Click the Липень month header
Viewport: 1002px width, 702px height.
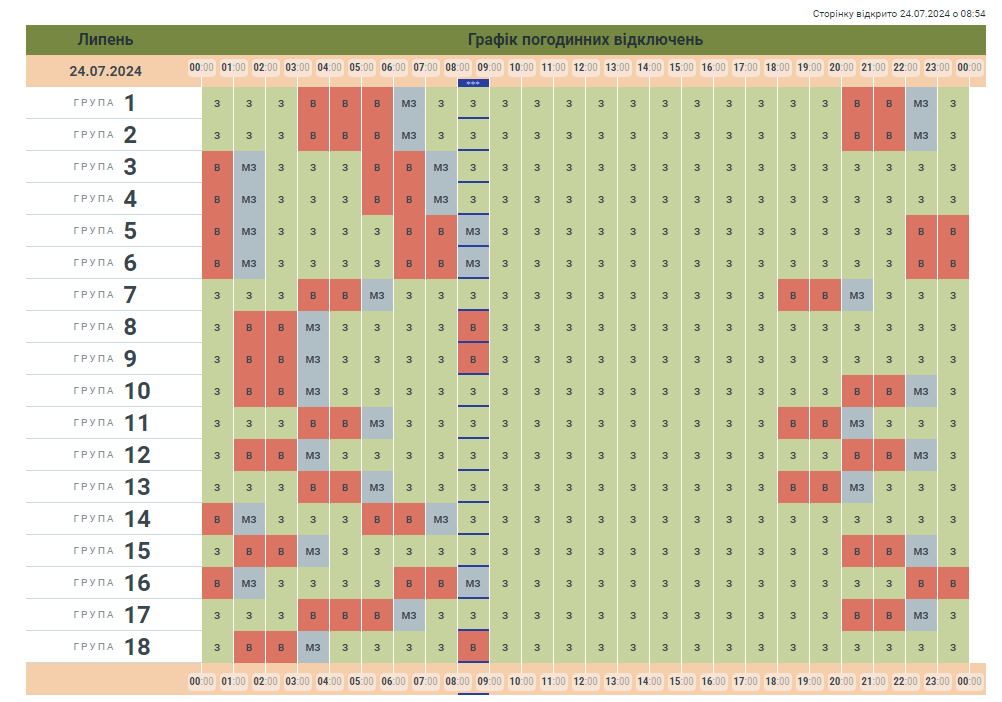[105, 40]
